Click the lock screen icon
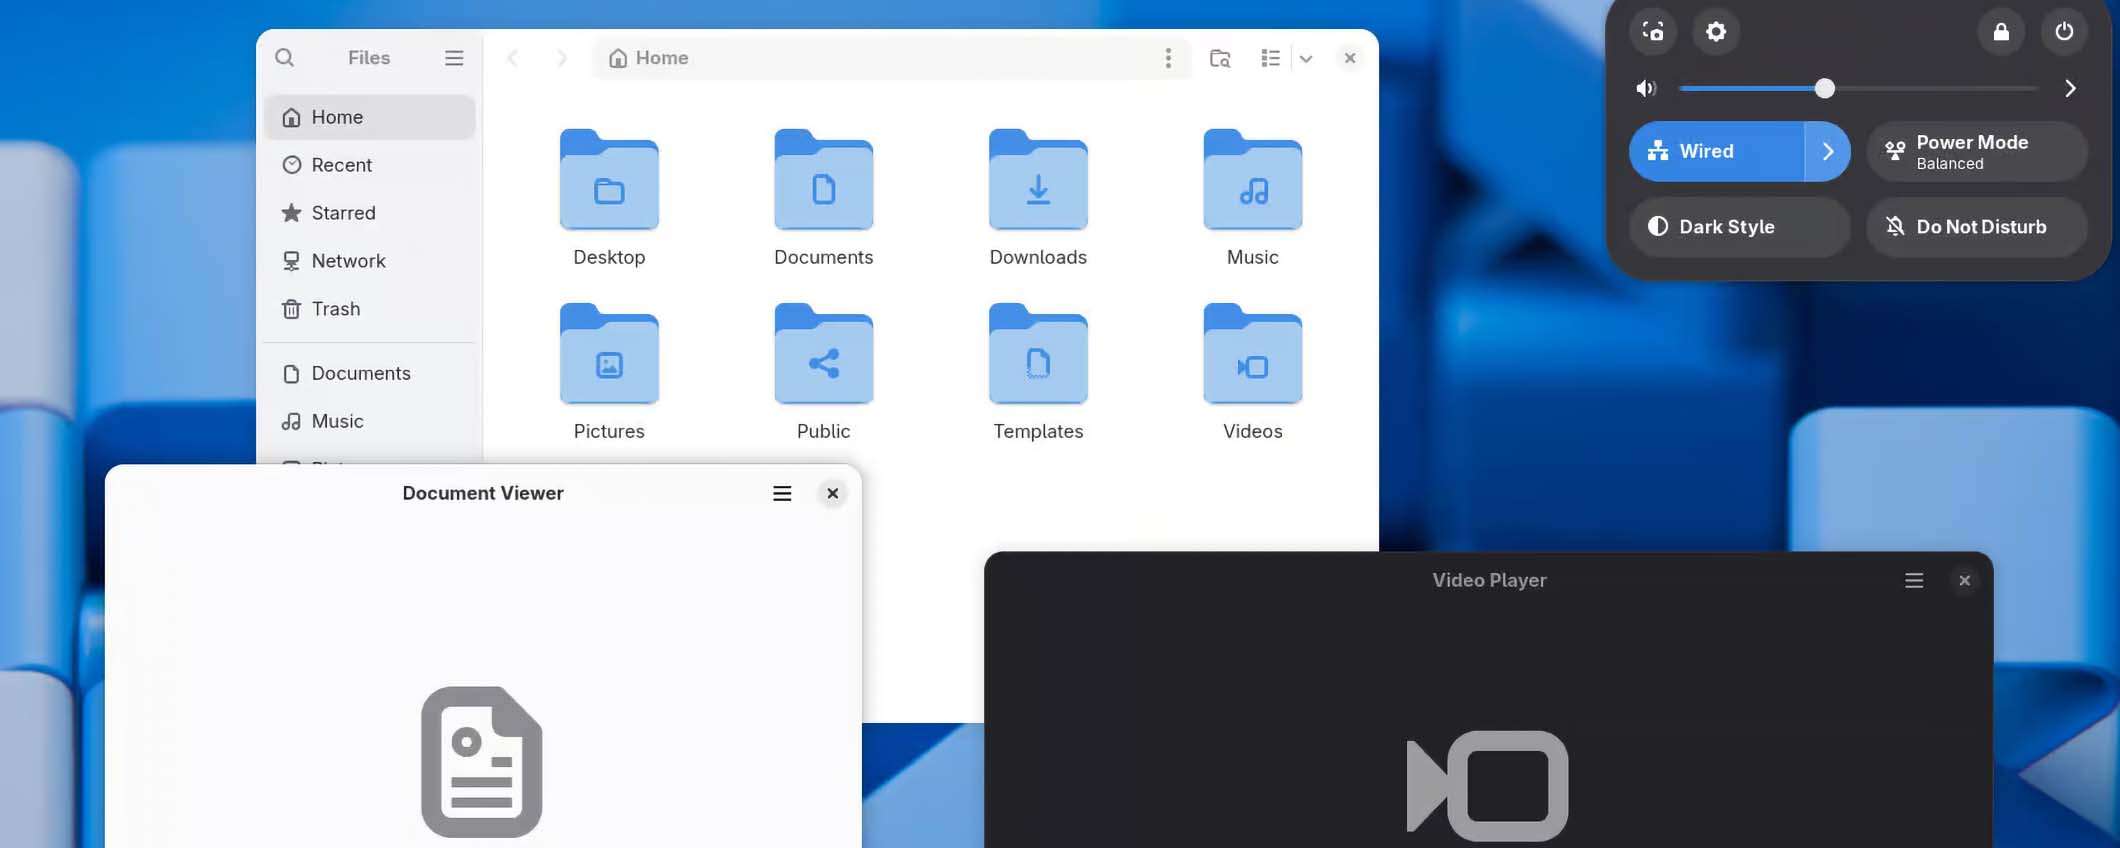 (2001, 32)
